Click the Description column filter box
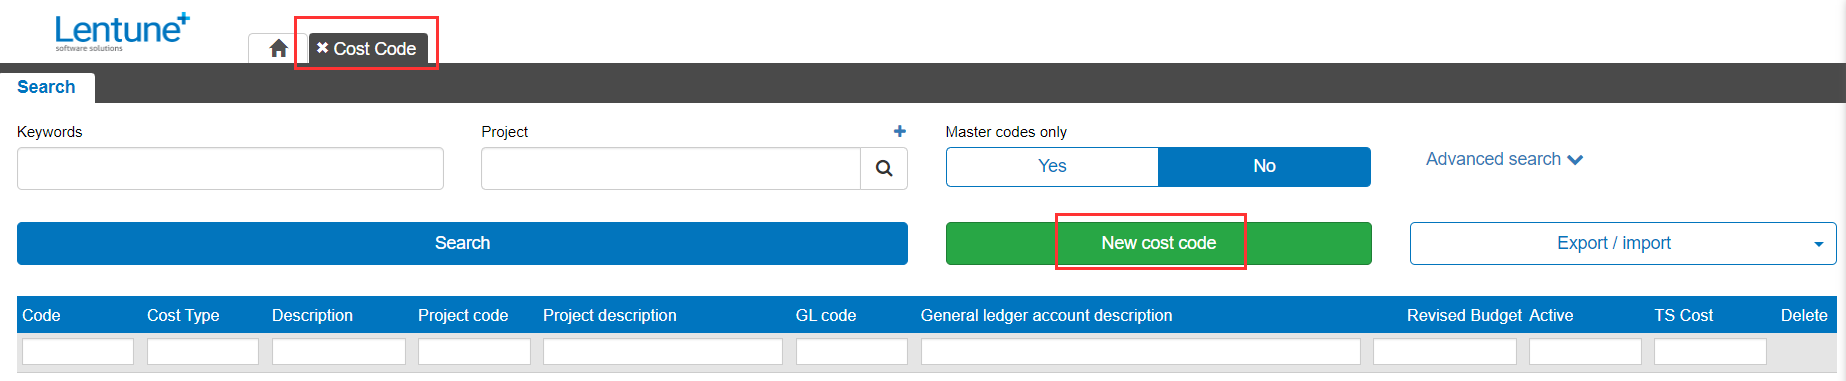The width and height of the screenshot is (1846, 381). point(339,351)
